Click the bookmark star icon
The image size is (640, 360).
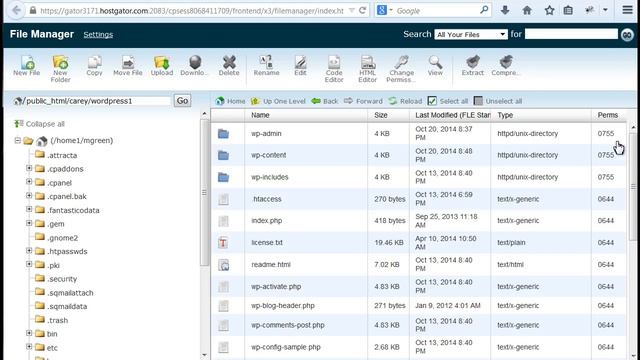click(549, 10)
